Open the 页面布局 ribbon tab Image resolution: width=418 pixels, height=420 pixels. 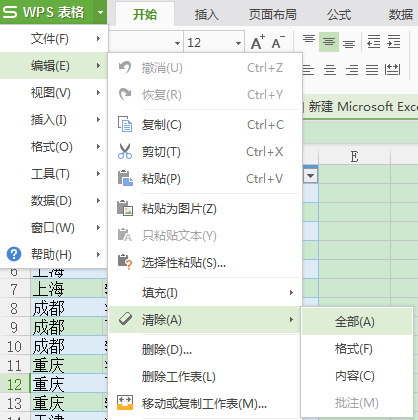(273, 15)
